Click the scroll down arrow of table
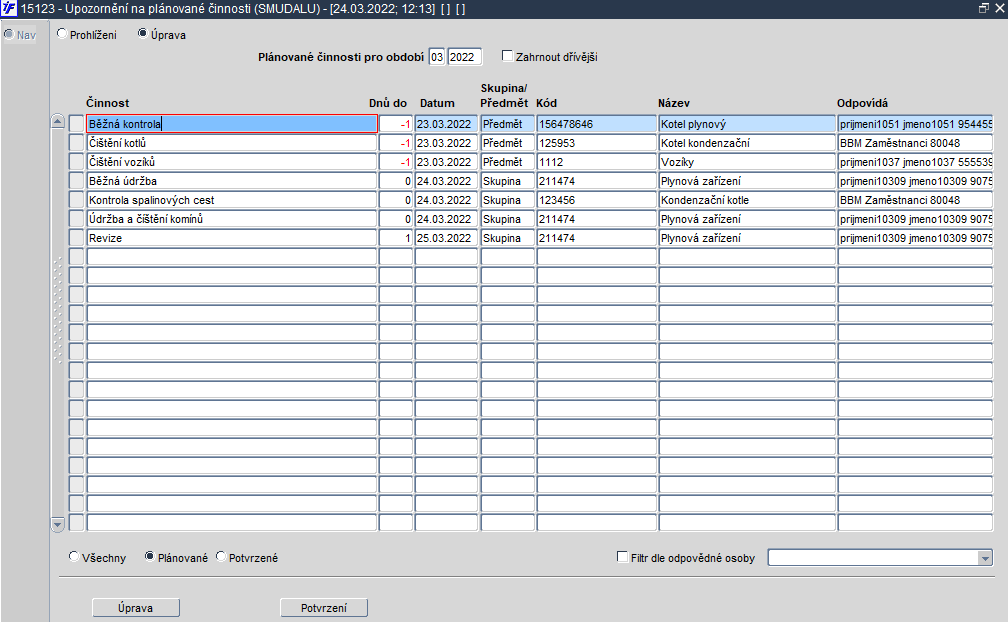 57,525
